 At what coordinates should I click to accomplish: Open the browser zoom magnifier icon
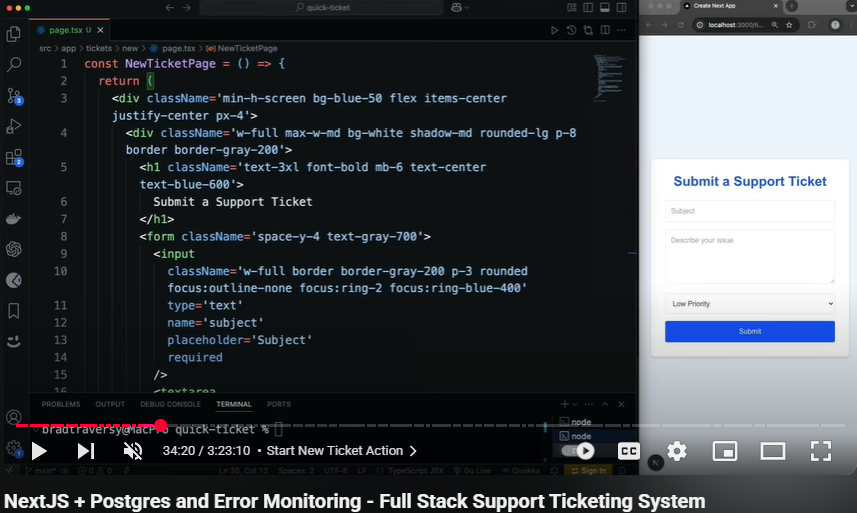coord(774,25)
